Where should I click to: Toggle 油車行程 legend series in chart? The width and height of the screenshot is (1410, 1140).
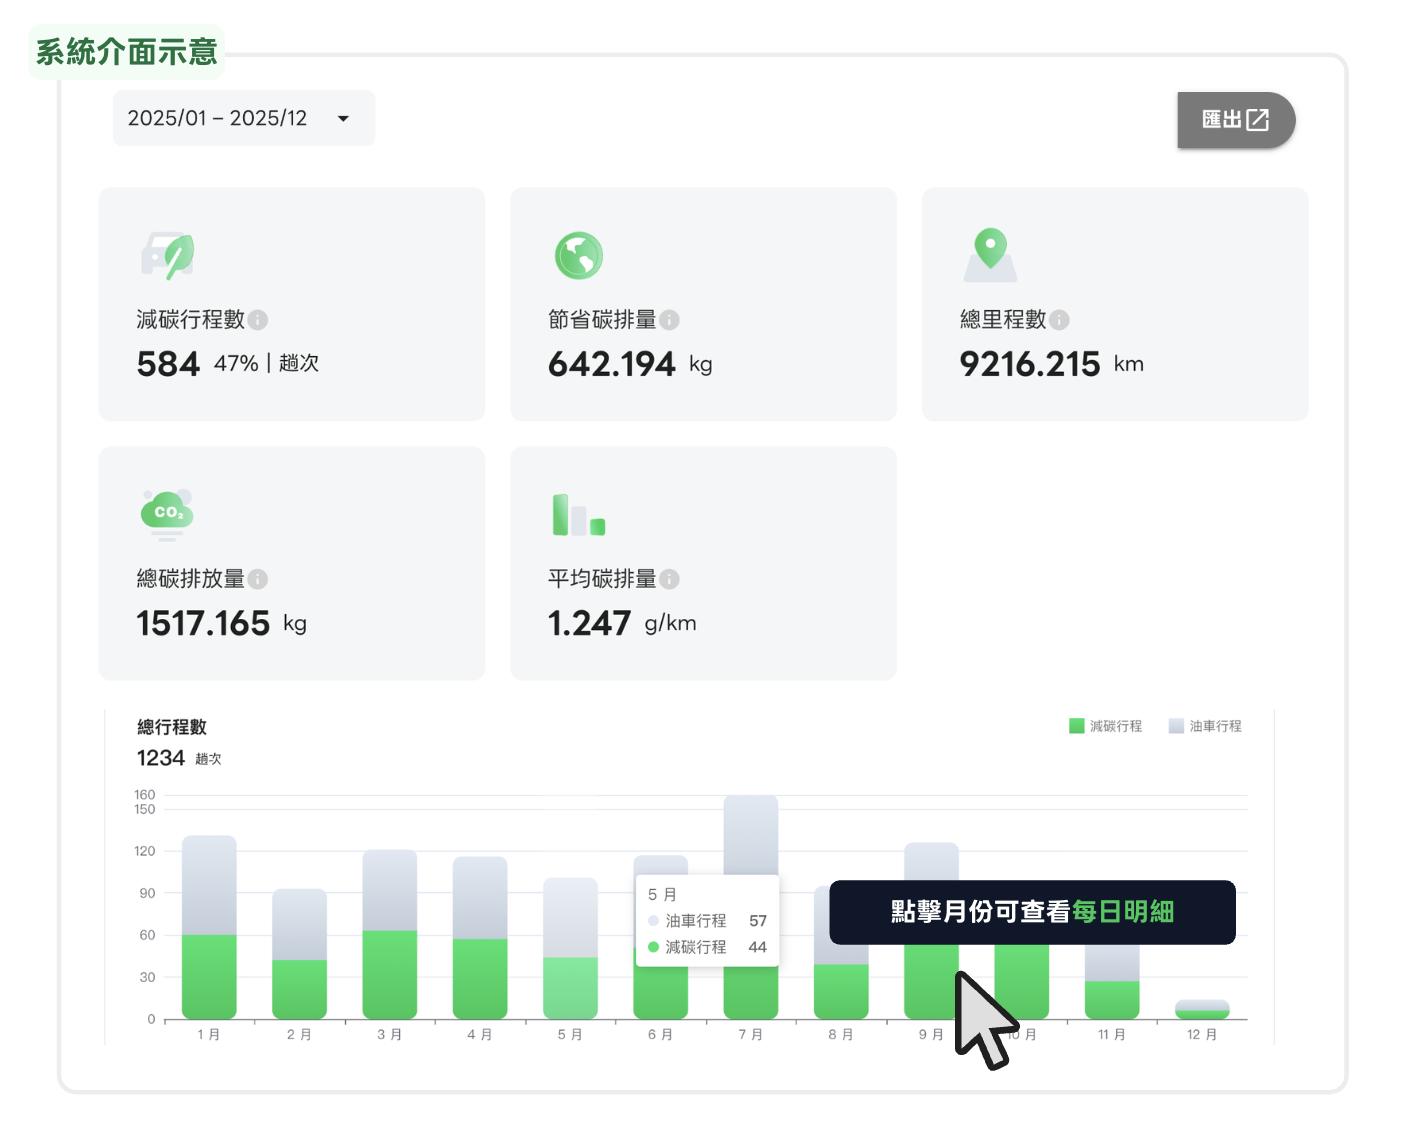coord(1205,726)
